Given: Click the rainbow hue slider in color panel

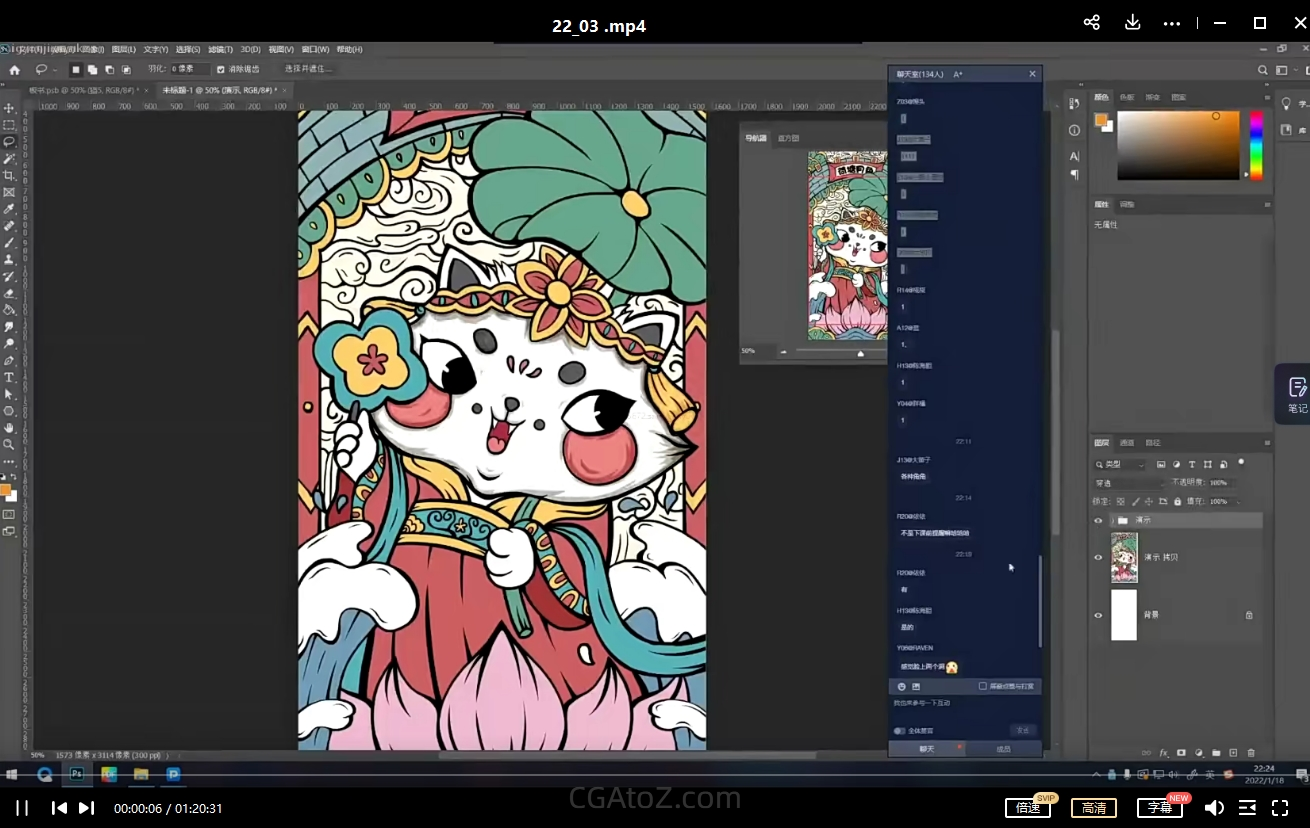Looking at the screenshot, I should (x=1256, y=145).
